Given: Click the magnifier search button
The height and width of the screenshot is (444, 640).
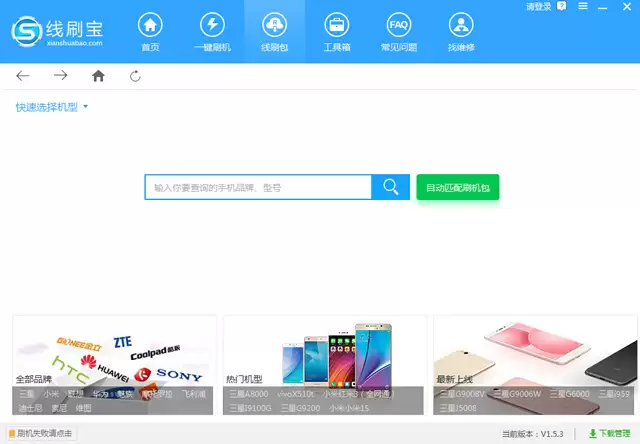Looking at the screenshot, I should [391, 187].
